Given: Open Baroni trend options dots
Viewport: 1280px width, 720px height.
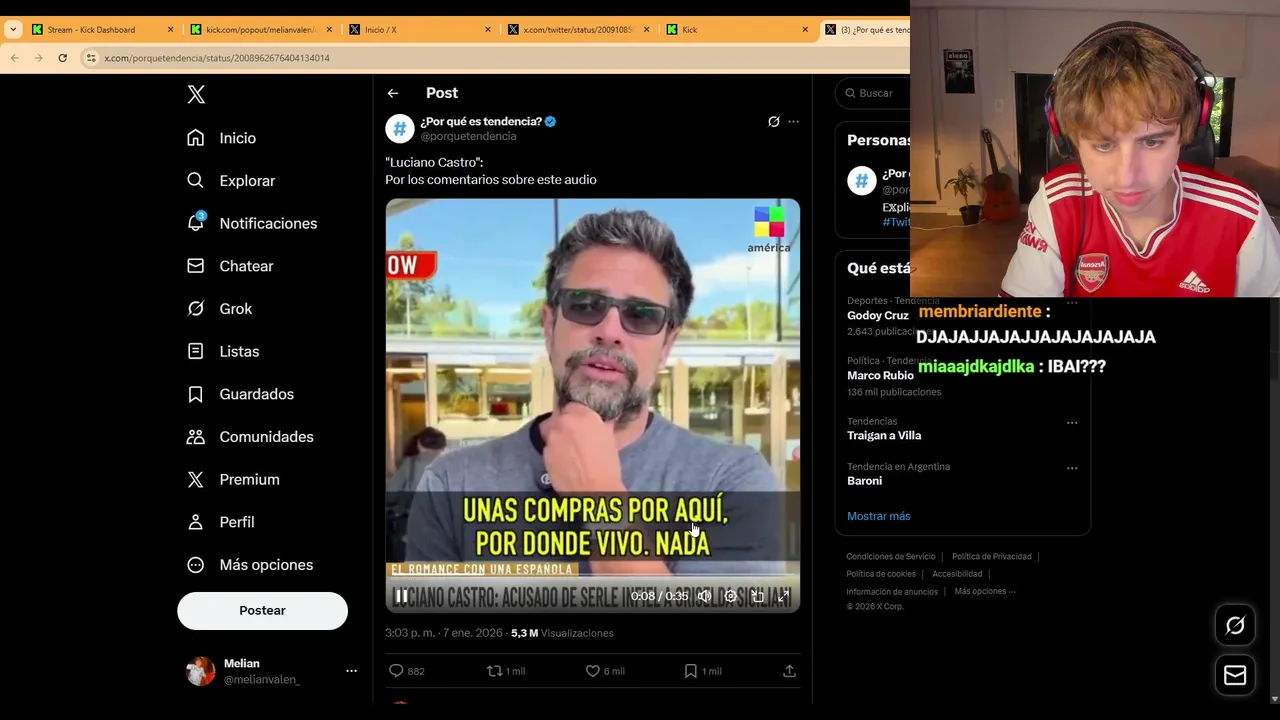Looking at the screenshot, I should pos(1072,468).
